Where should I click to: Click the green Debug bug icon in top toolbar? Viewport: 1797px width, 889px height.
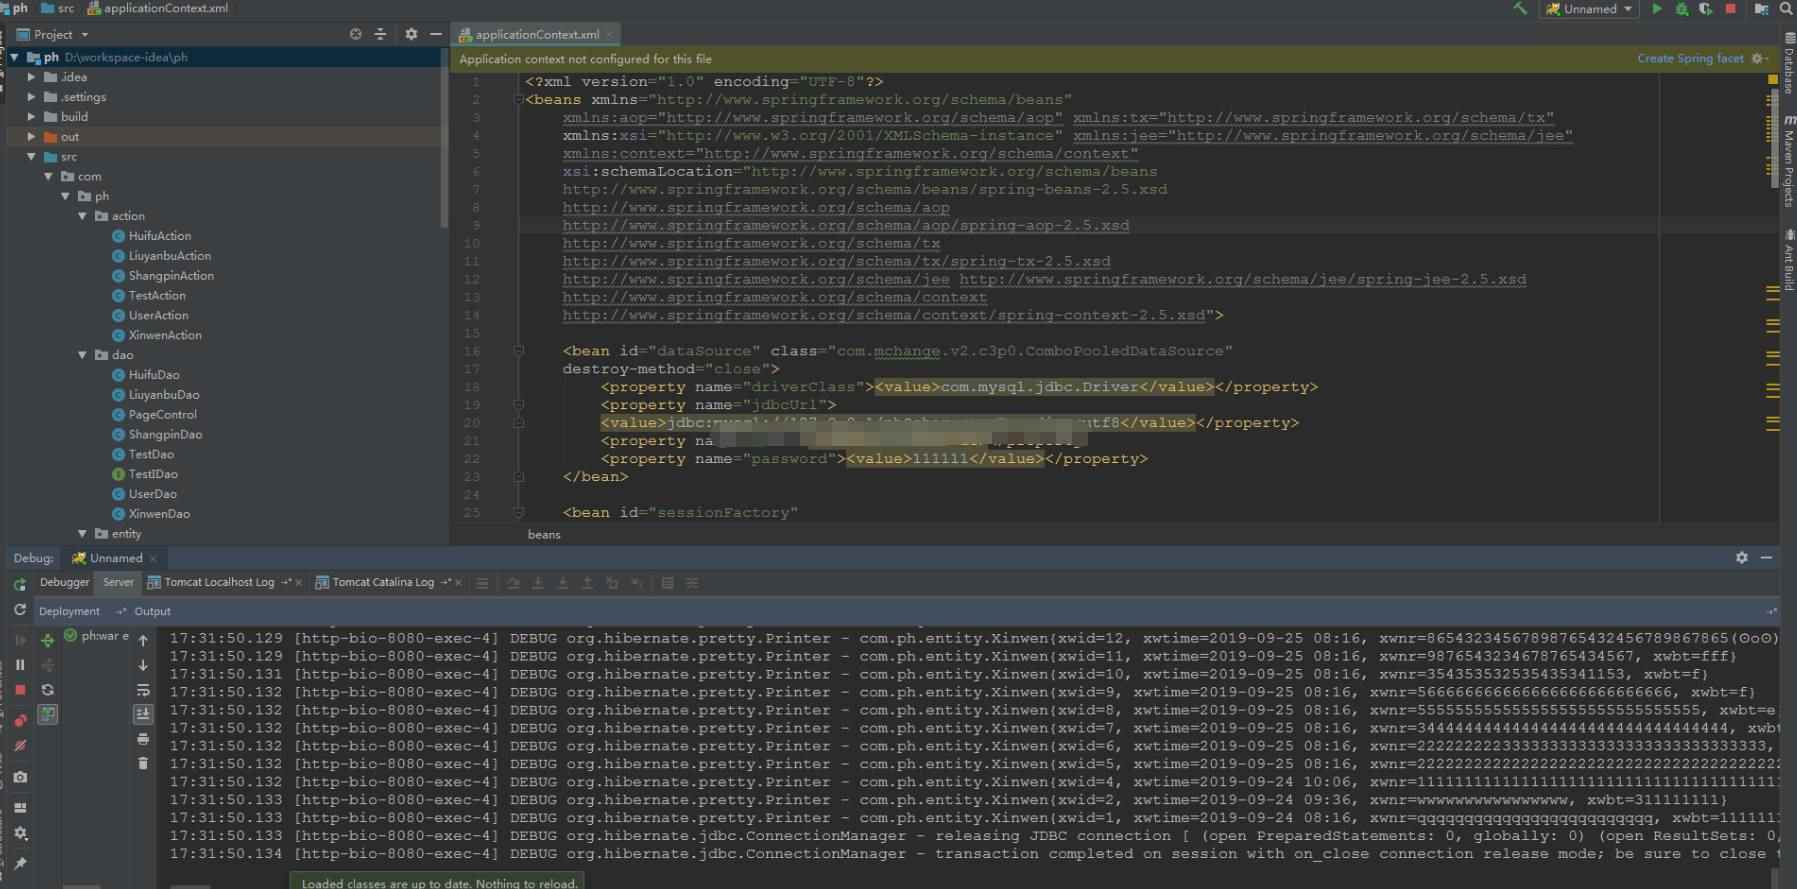(x=1682, y=8)
